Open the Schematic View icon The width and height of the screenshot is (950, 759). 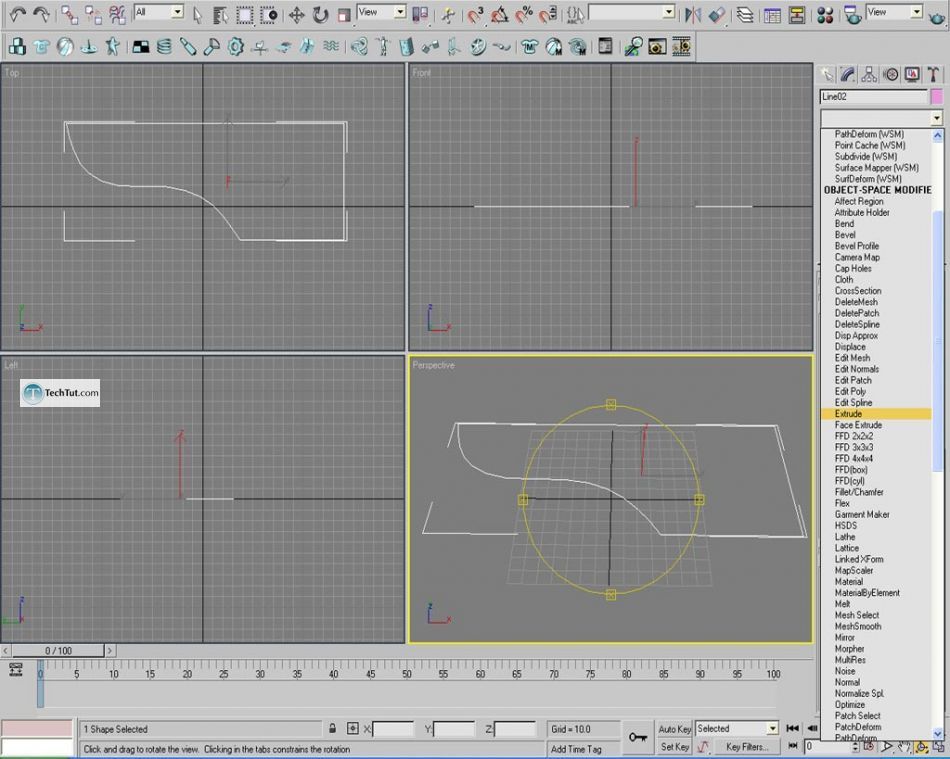(796, 15)
